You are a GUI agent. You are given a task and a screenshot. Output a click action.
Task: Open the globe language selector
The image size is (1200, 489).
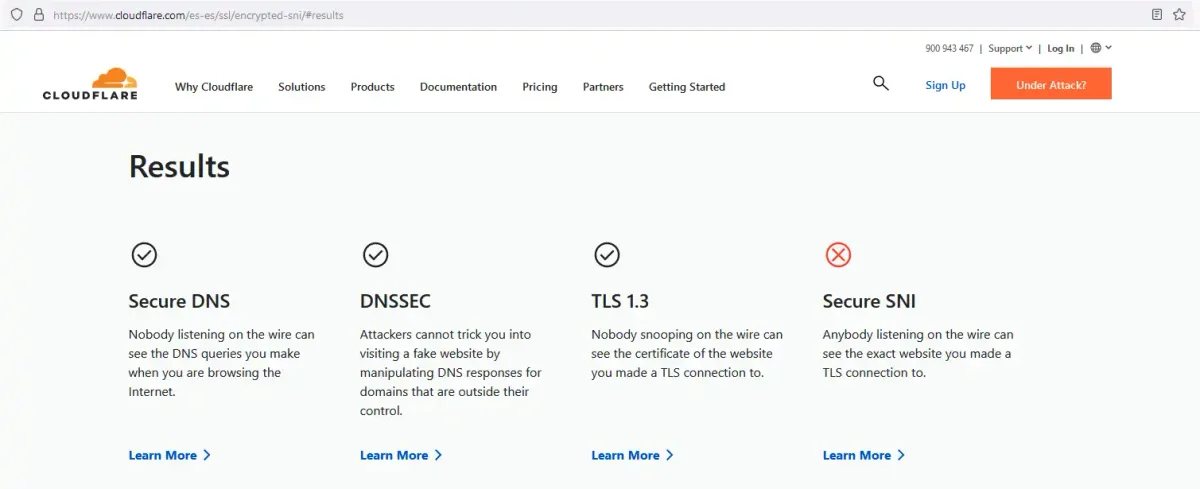point(1101,48)
